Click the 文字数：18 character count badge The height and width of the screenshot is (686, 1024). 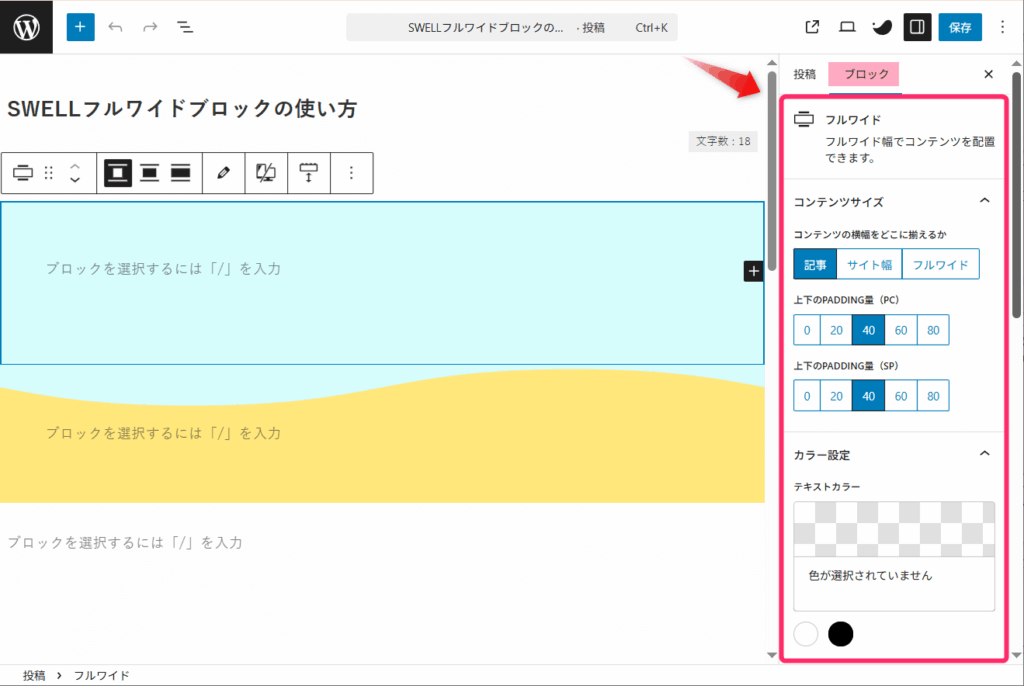723,141
